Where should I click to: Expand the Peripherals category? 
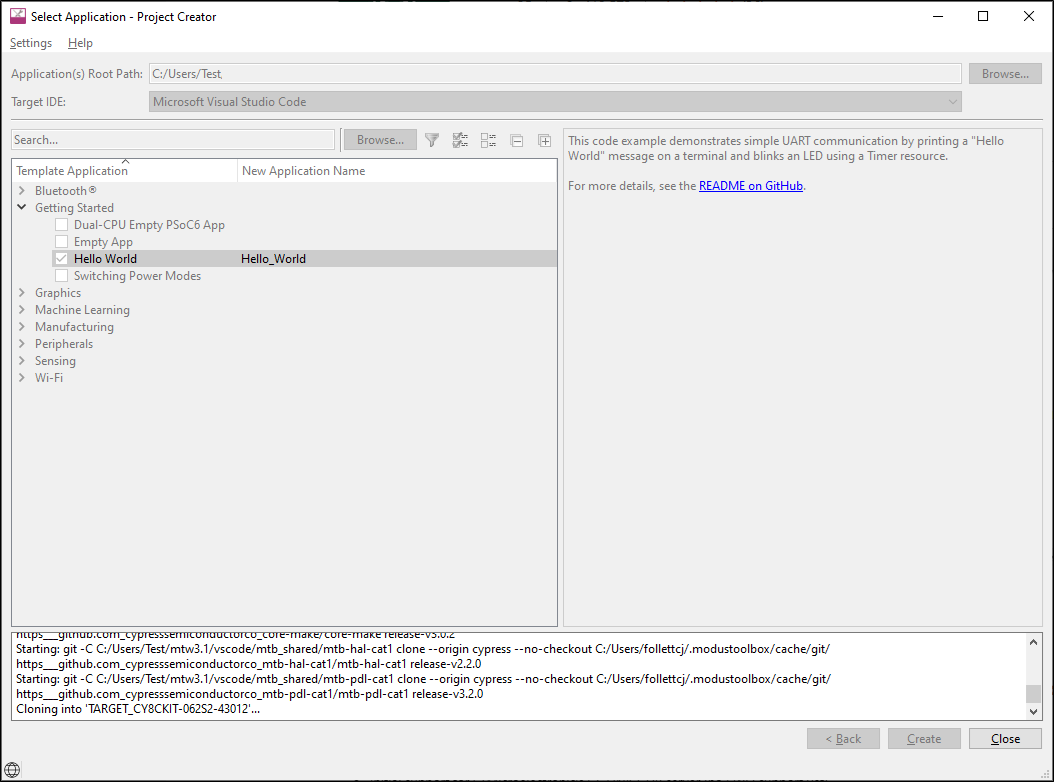22,344
